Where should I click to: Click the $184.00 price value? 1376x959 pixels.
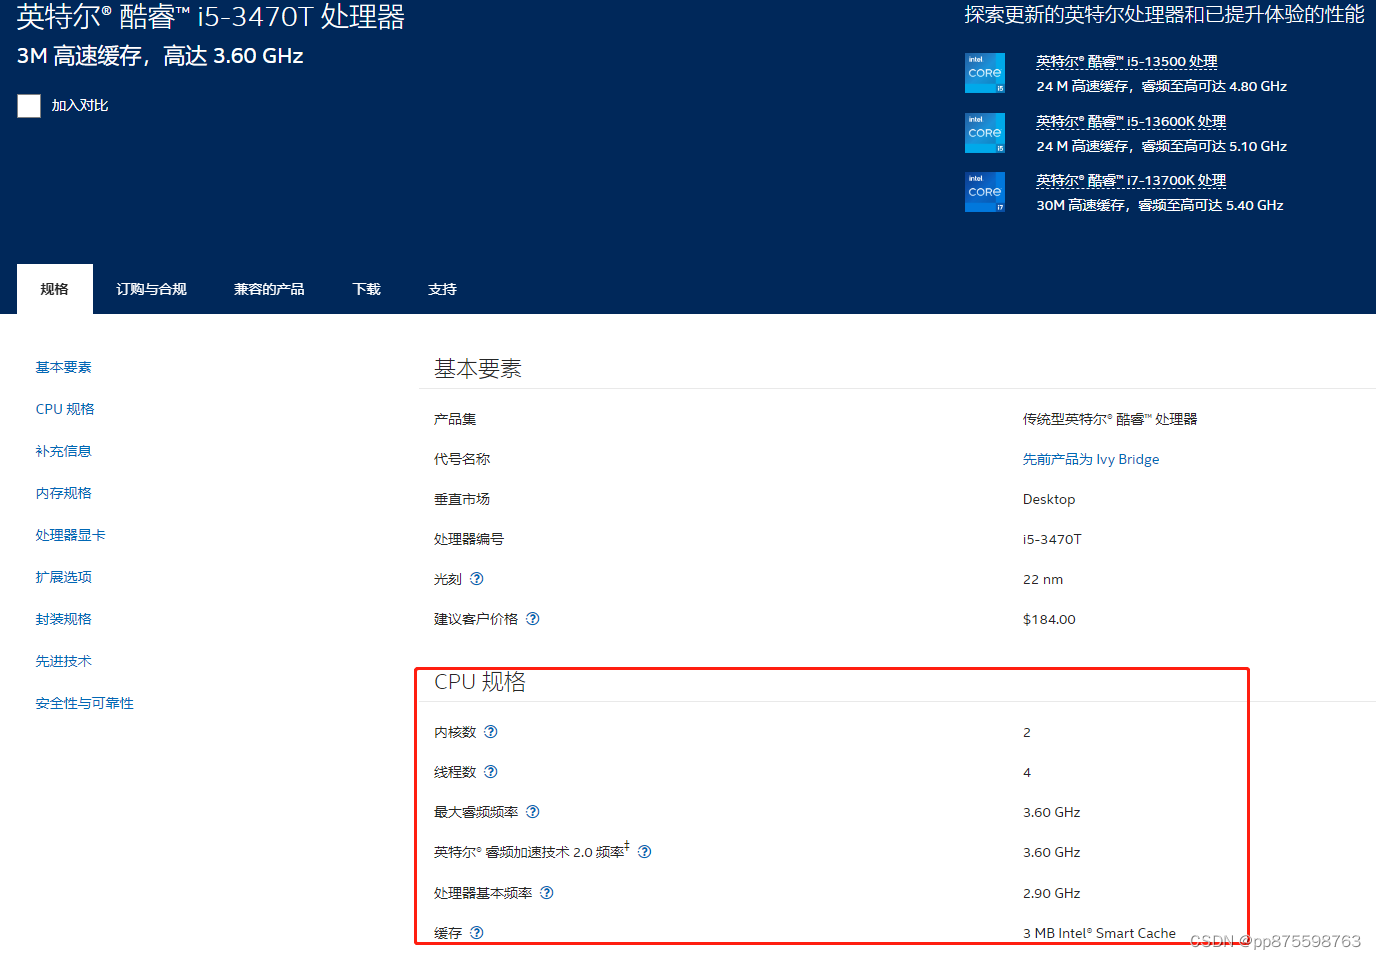click(1049, 619)
